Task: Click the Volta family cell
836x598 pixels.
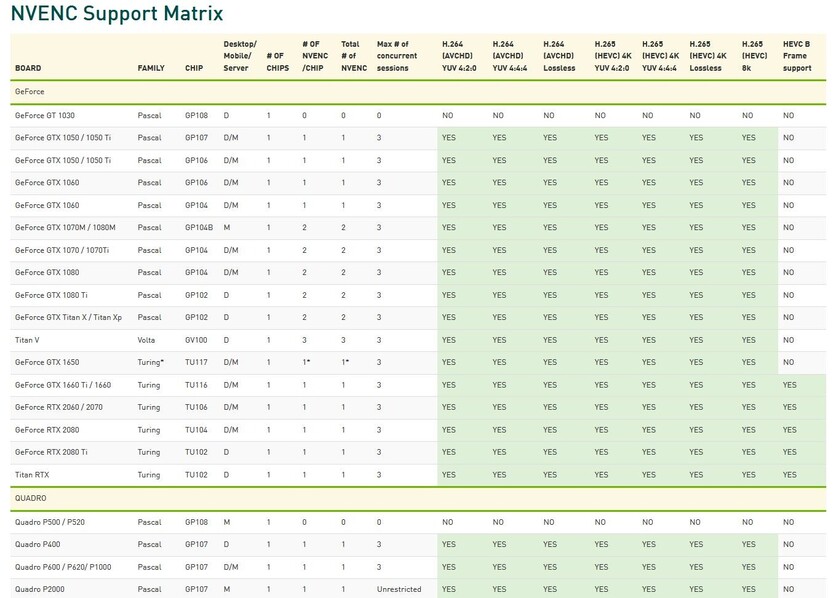Action: coord(146,340)
